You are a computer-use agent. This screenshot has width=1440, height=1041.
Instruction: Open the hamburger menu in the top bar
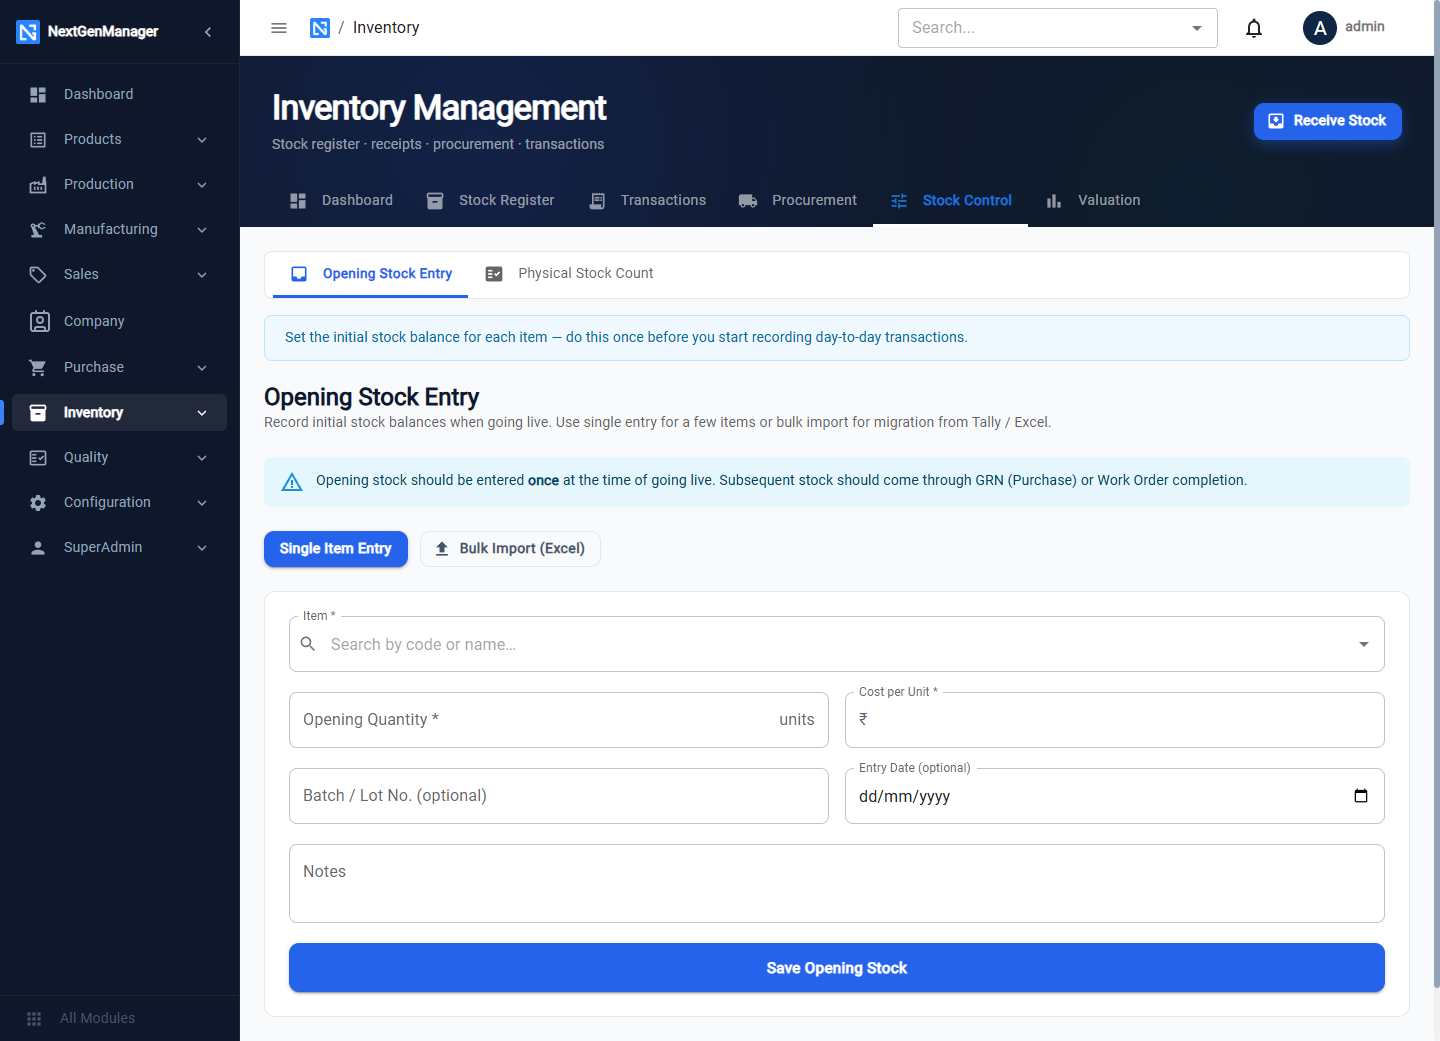click(x=279, y=28)
